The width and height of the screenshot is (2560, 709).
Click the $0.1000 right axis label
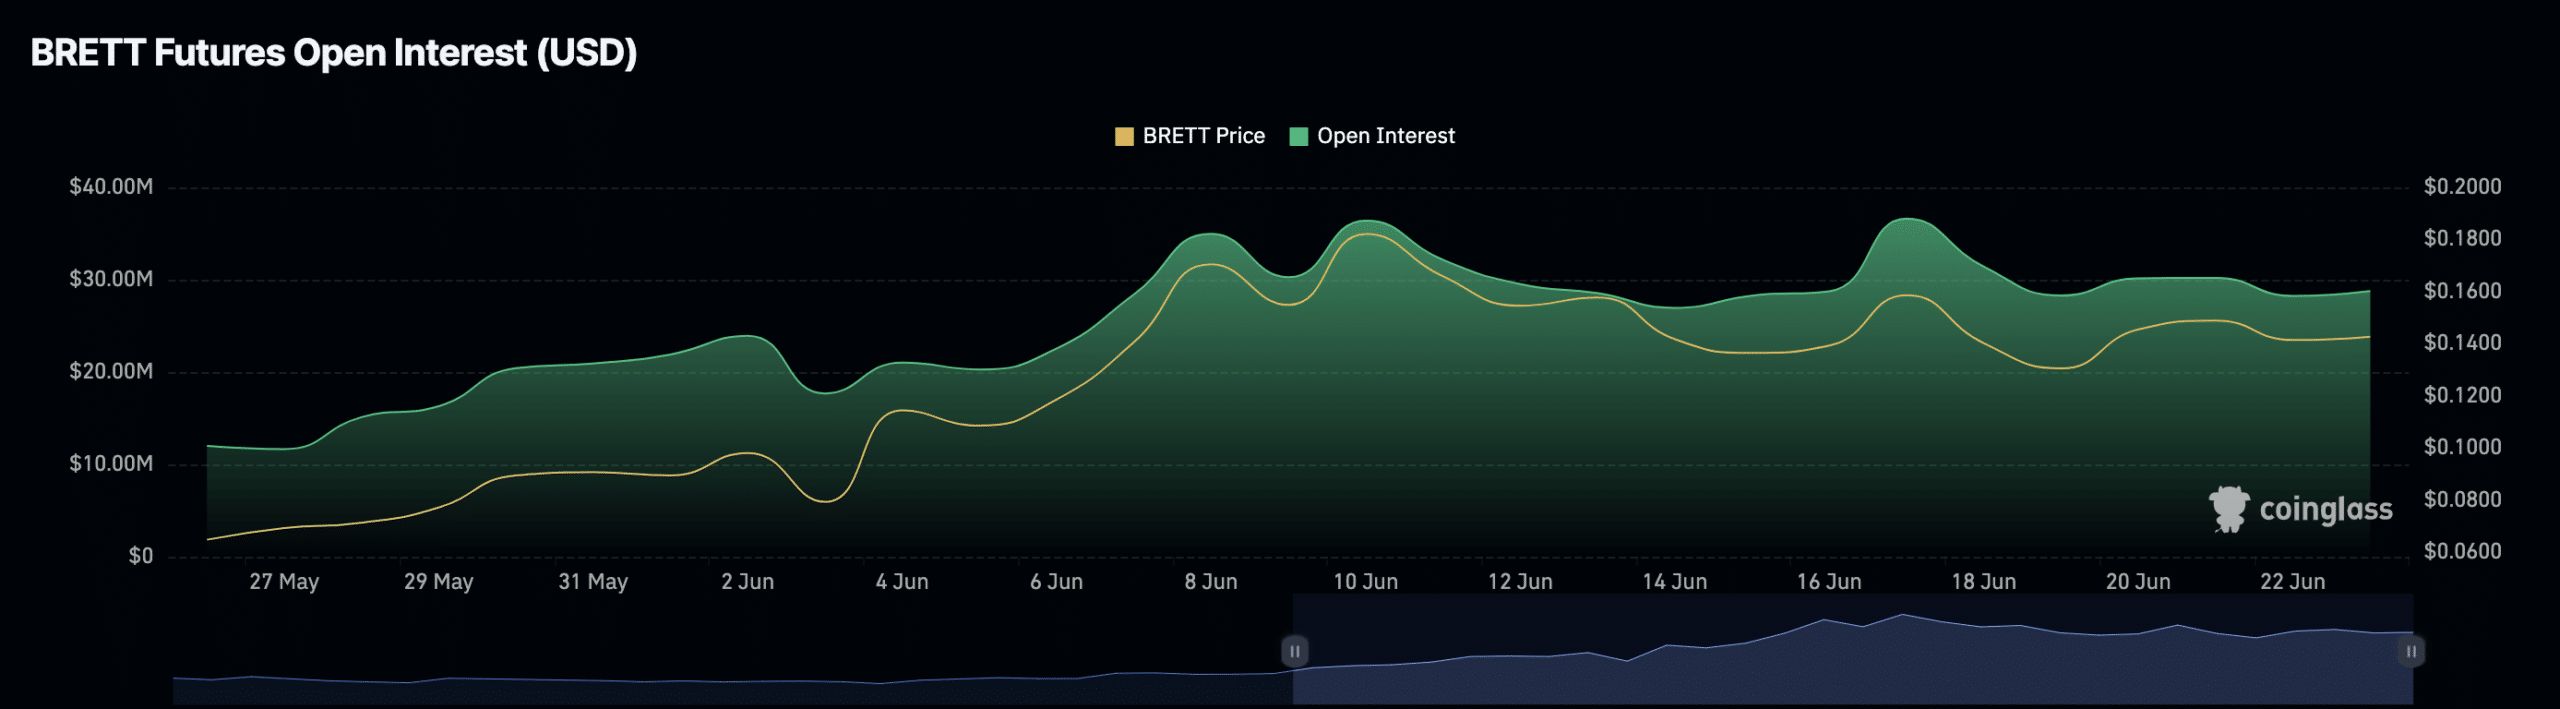coord(2462,447)
